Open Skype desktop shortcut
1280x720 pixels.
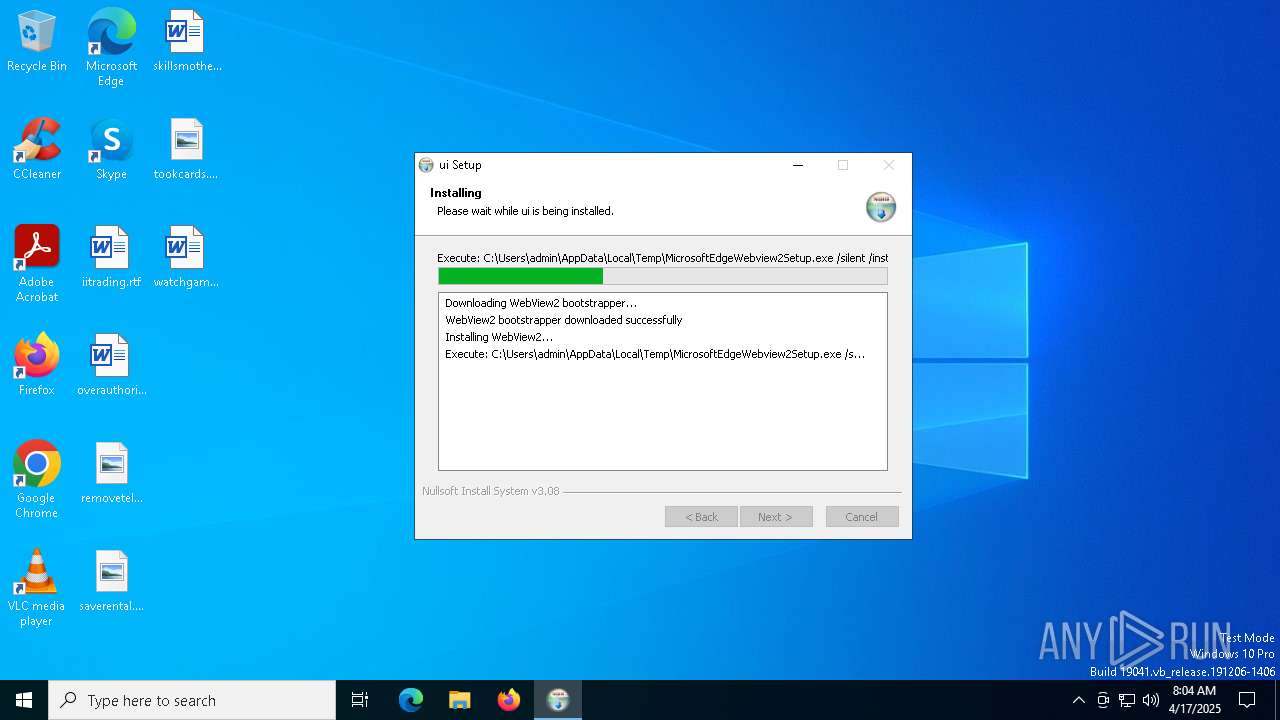[x=111, y=150]
